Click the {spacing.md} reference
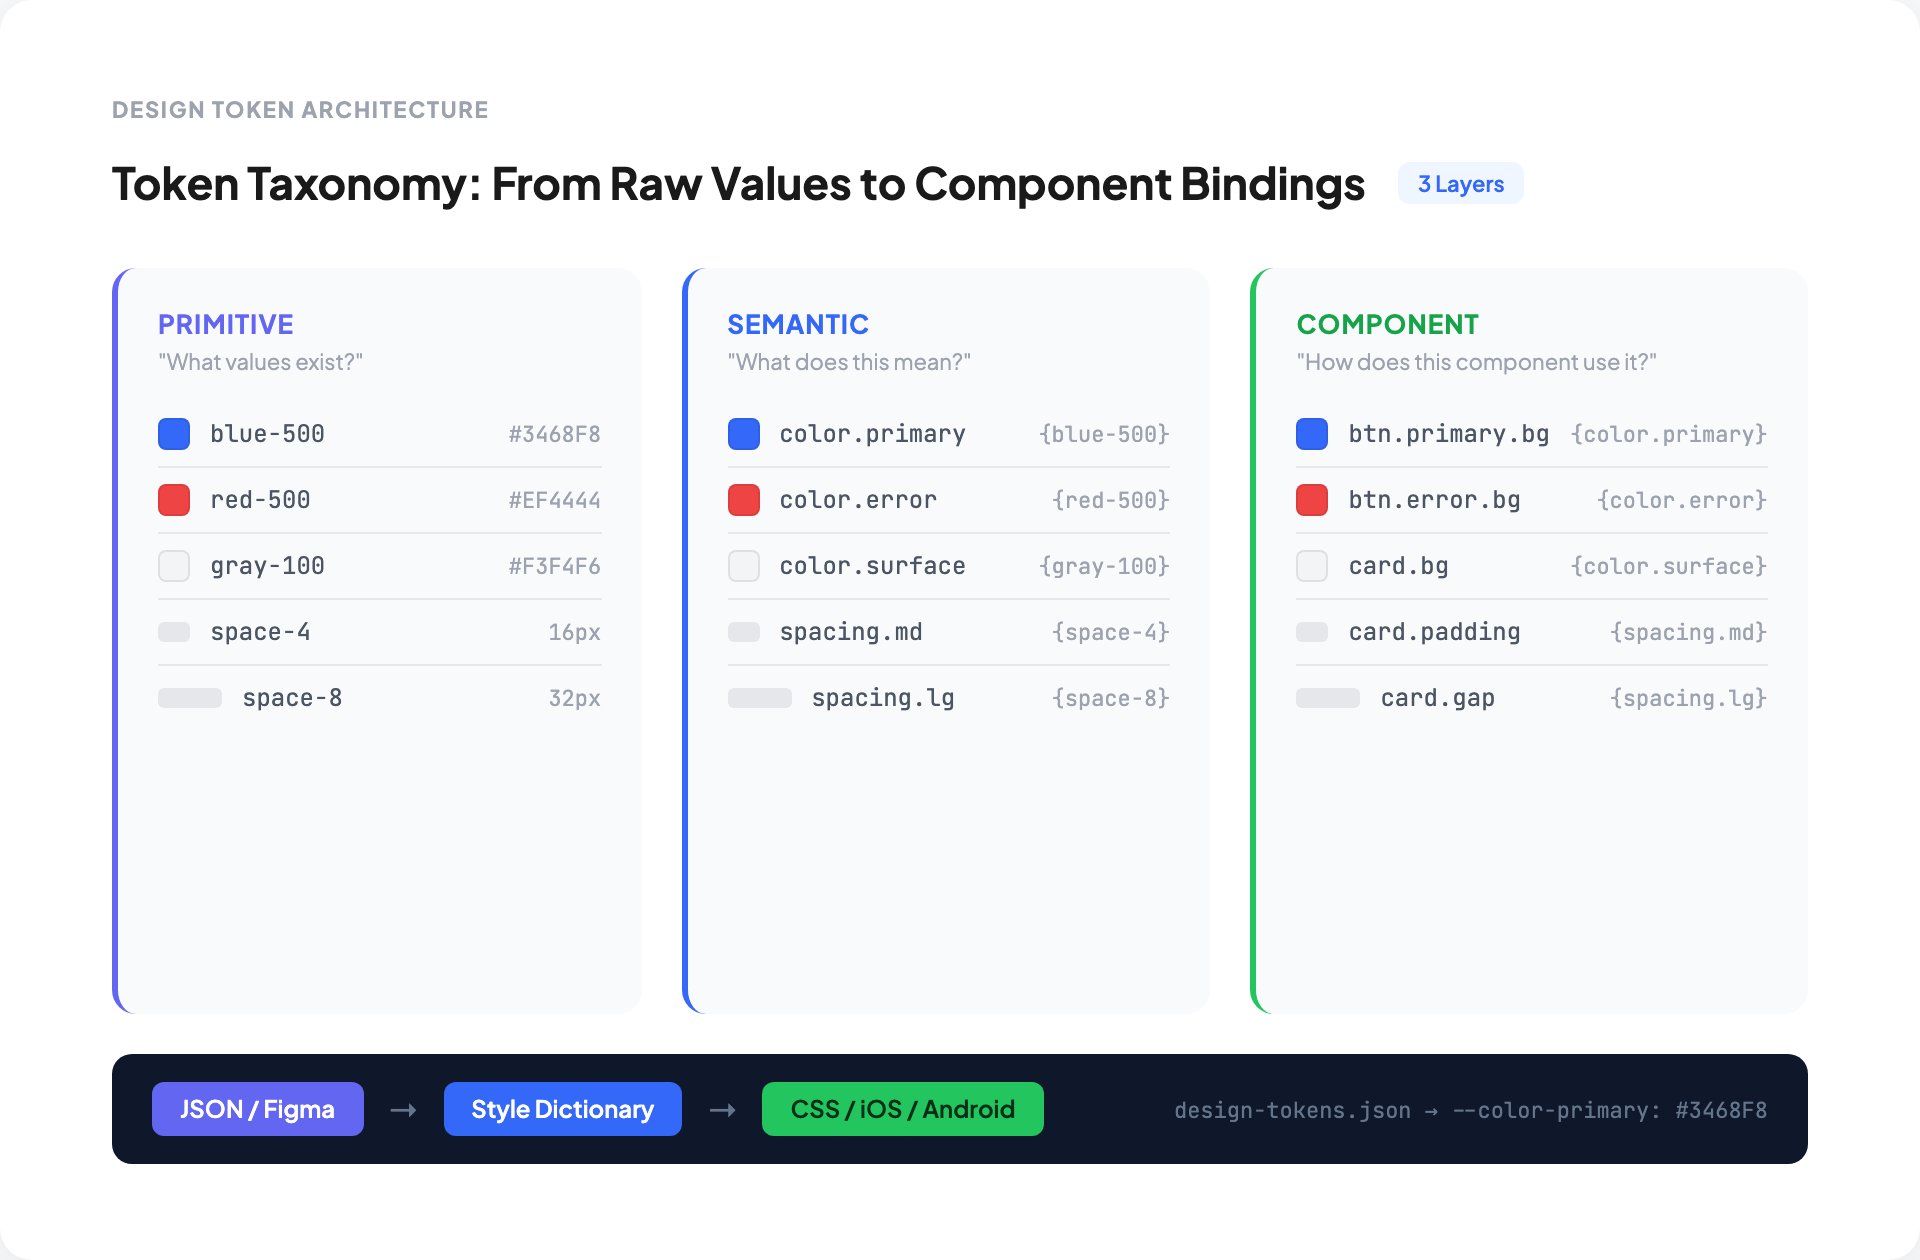This screenshot has height=1260, width=1920. click(1689, 632)
